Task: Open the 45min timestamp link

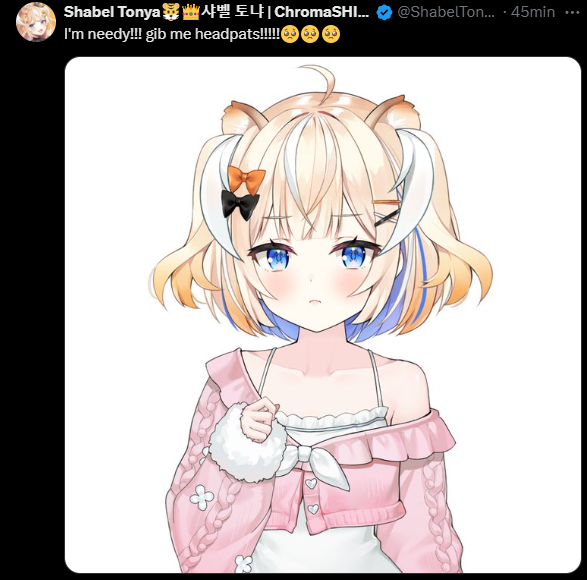Action: (533, 12)
